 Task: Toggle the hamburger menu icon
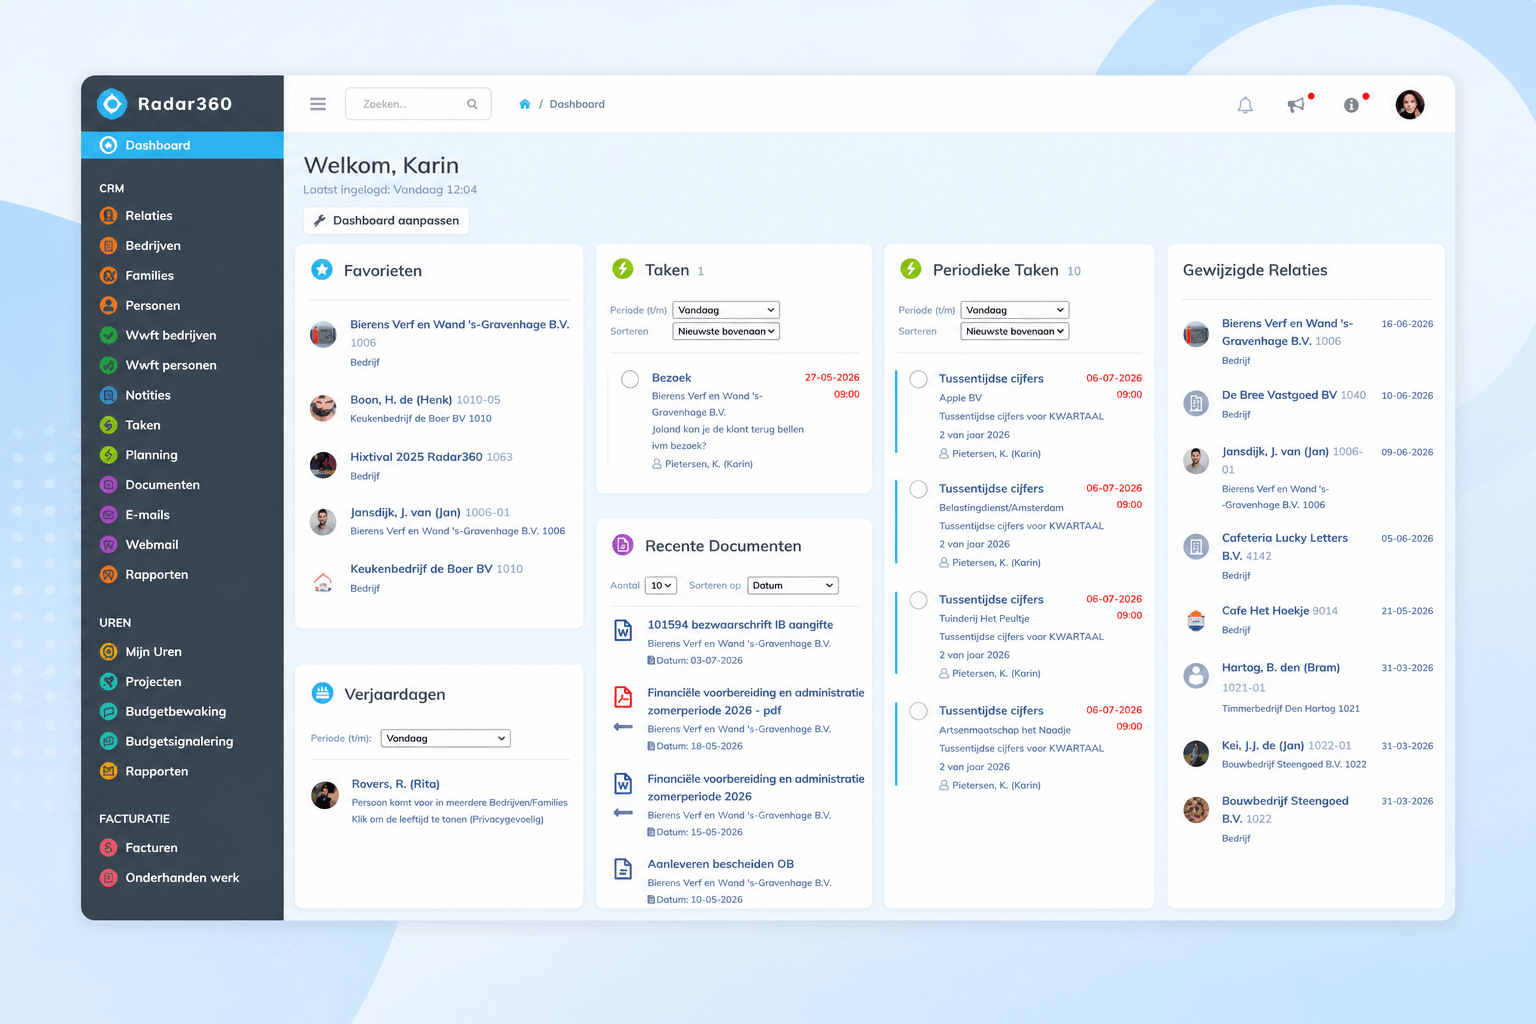(318, 104)
